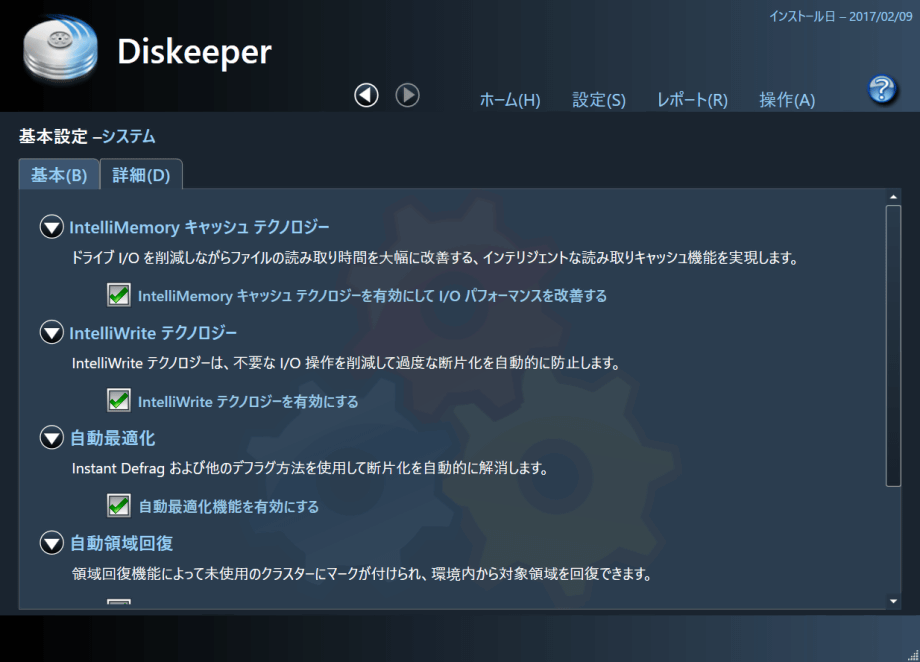Switch to the 詳細(D) tab
The width and height of the screenshot is (920, 662).
point(141,174)
